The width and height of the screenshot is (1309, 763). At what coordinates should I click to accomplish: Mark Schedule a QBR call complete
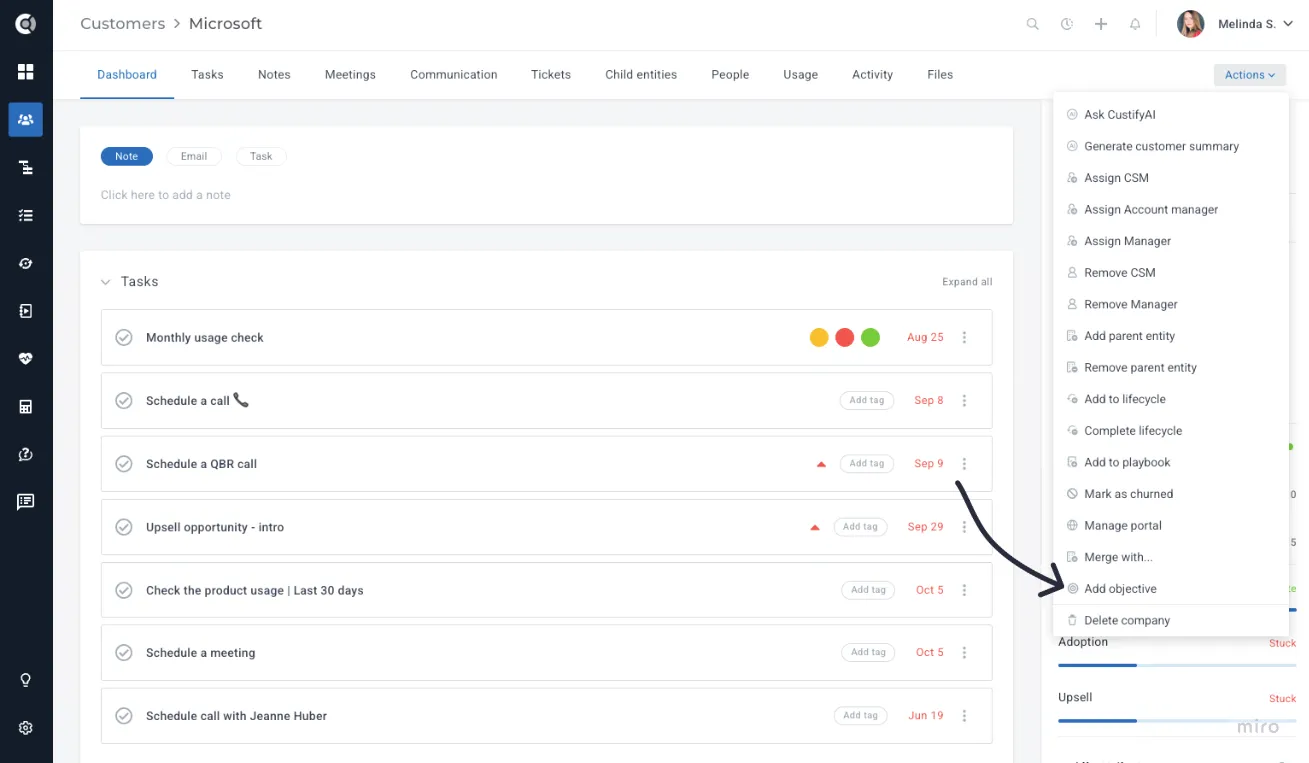(x=124, y=464)
